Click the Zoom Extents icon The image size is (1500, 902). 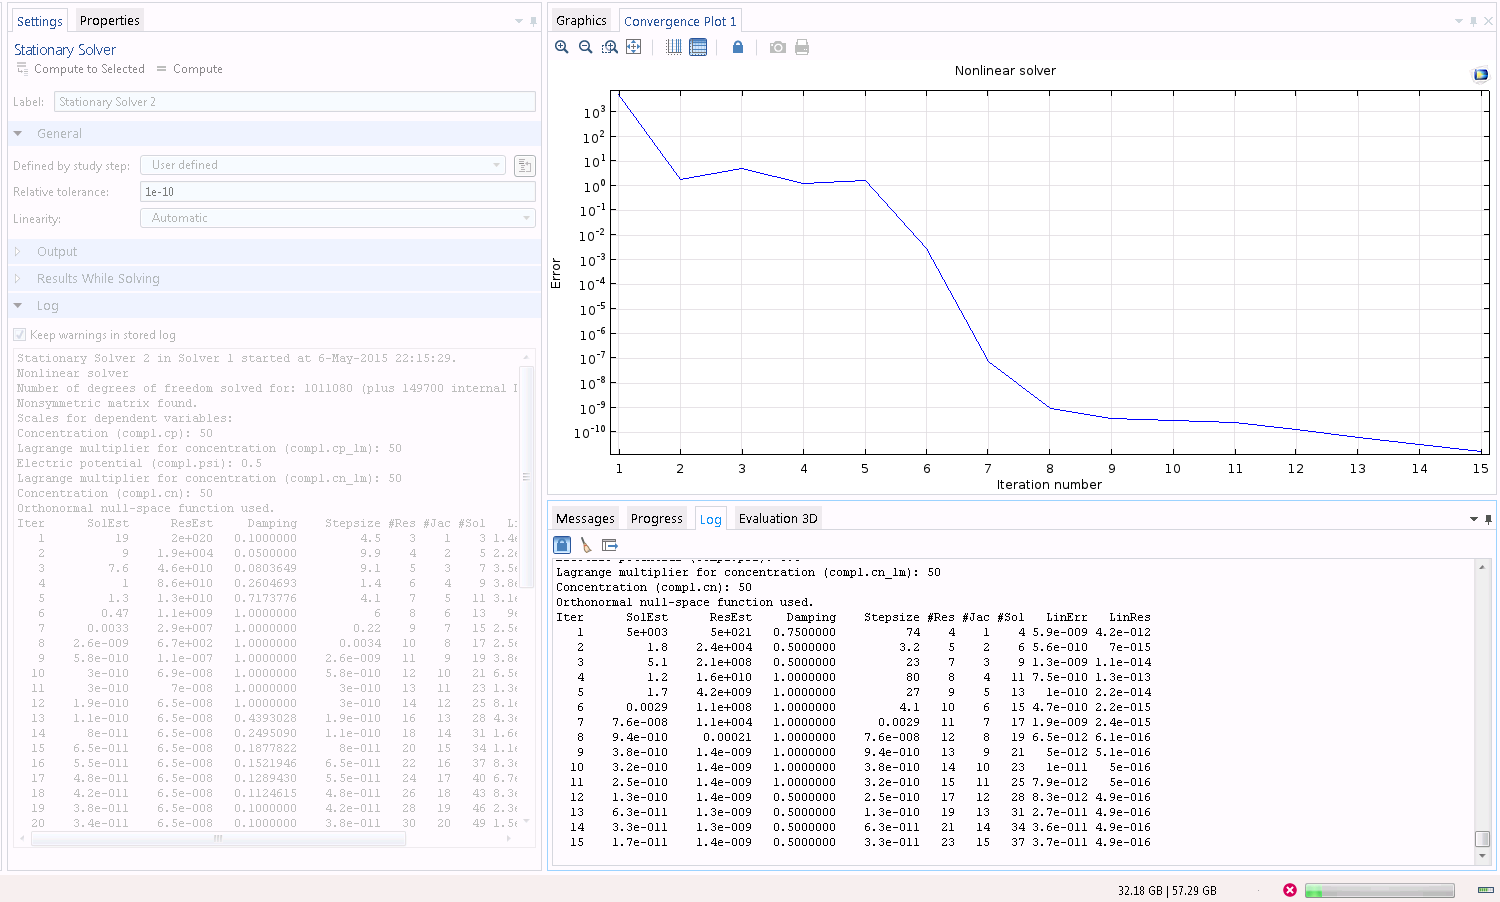(634, 47)
